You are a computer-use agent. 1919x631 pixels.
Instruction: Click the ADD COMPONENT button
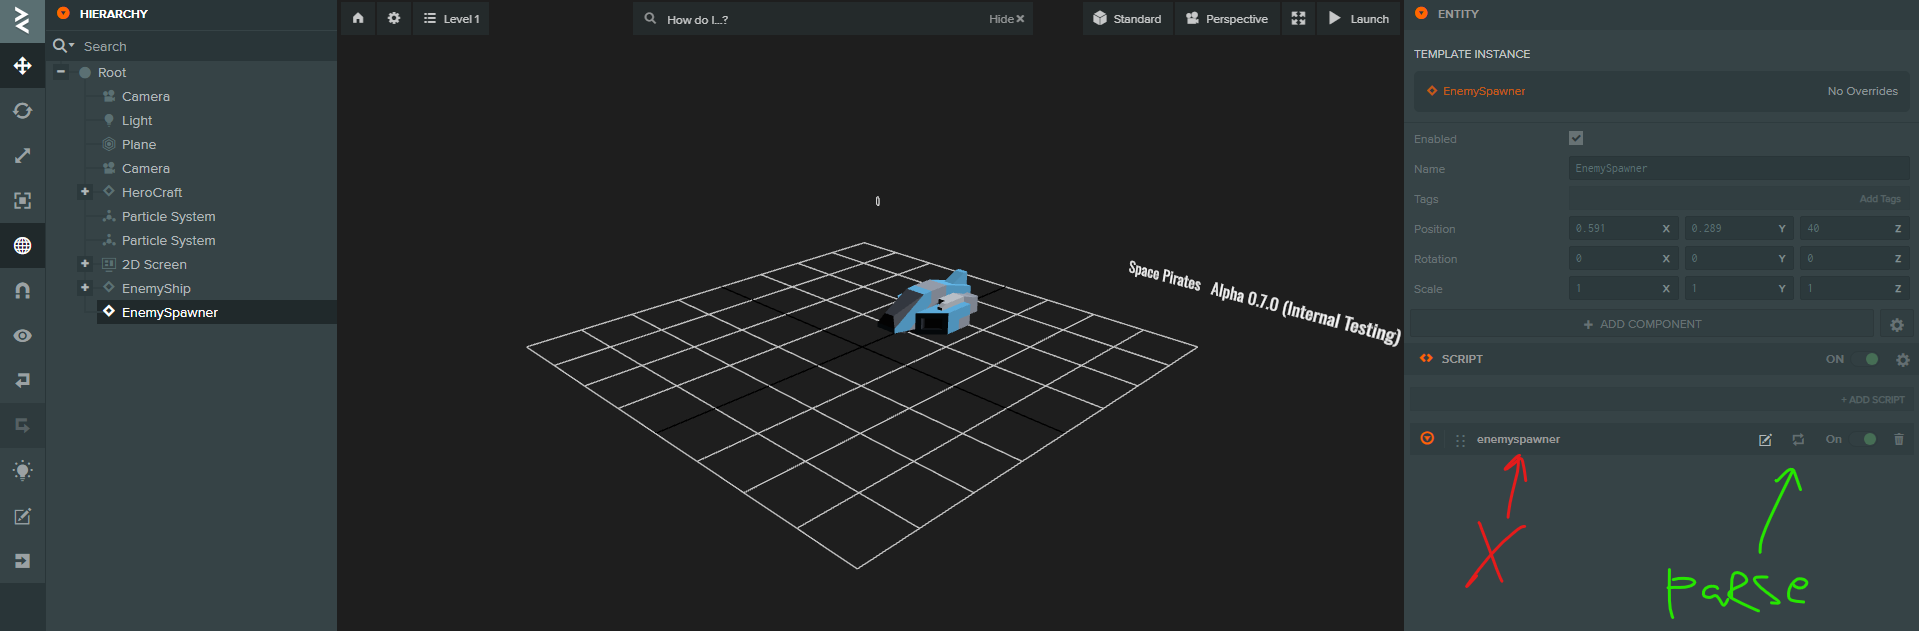(1641, 324)
